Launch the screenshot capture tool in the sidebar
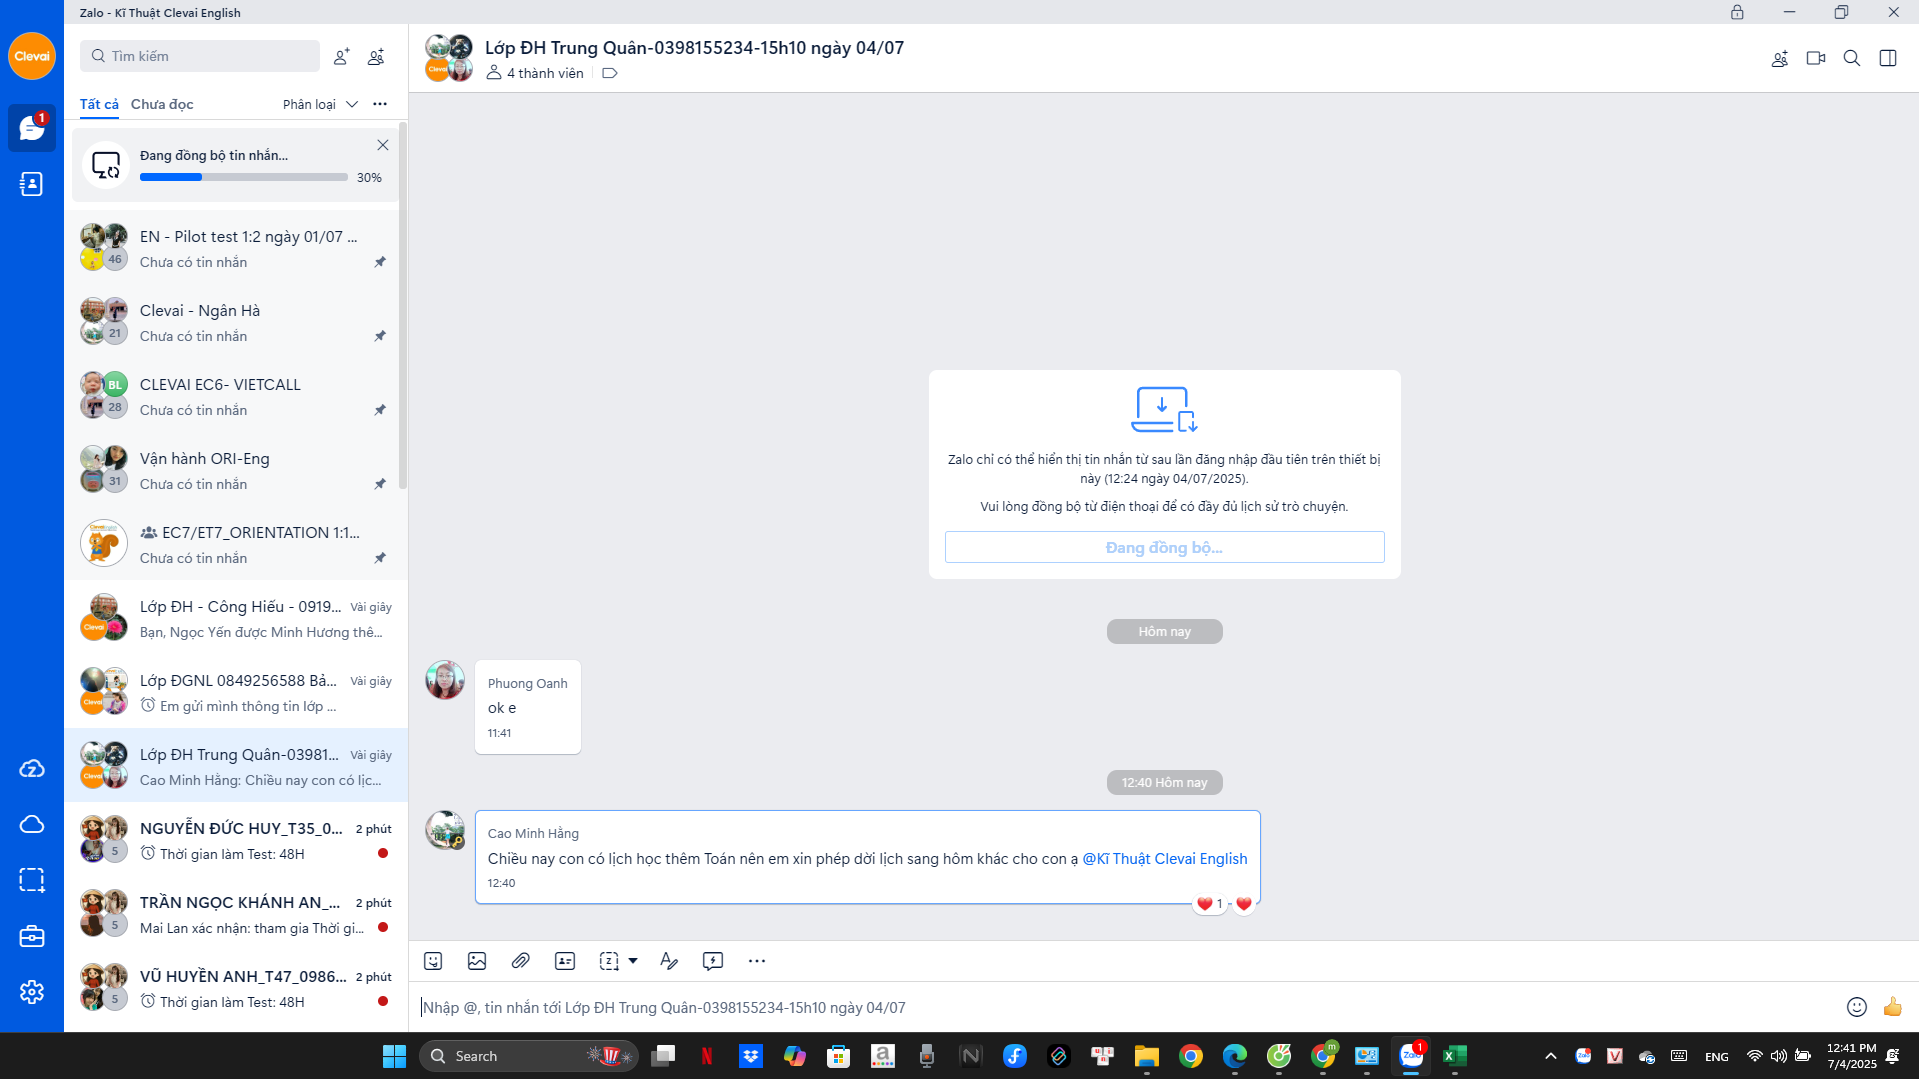 point(32,880)
